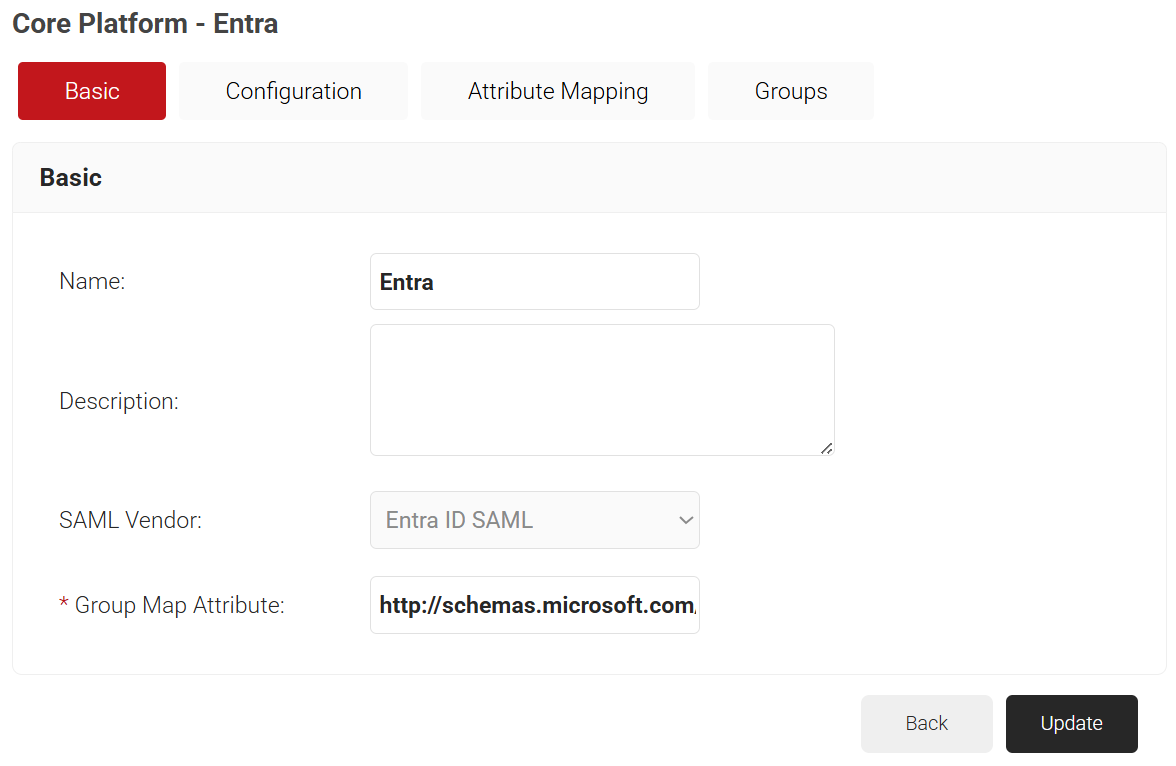Click the 'Description:' label

[x=118, y=401]
